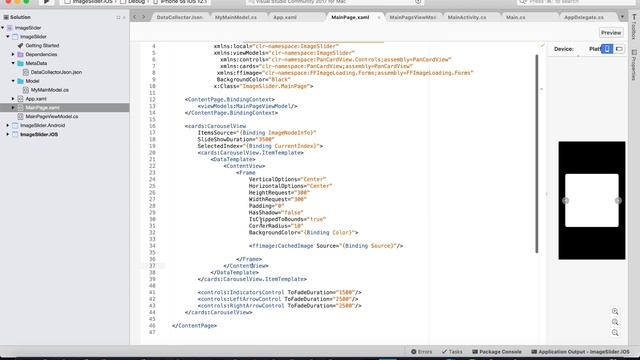Click the closing </ContentPage> tag
Screen dimensions: 640x360
point(194,326)
